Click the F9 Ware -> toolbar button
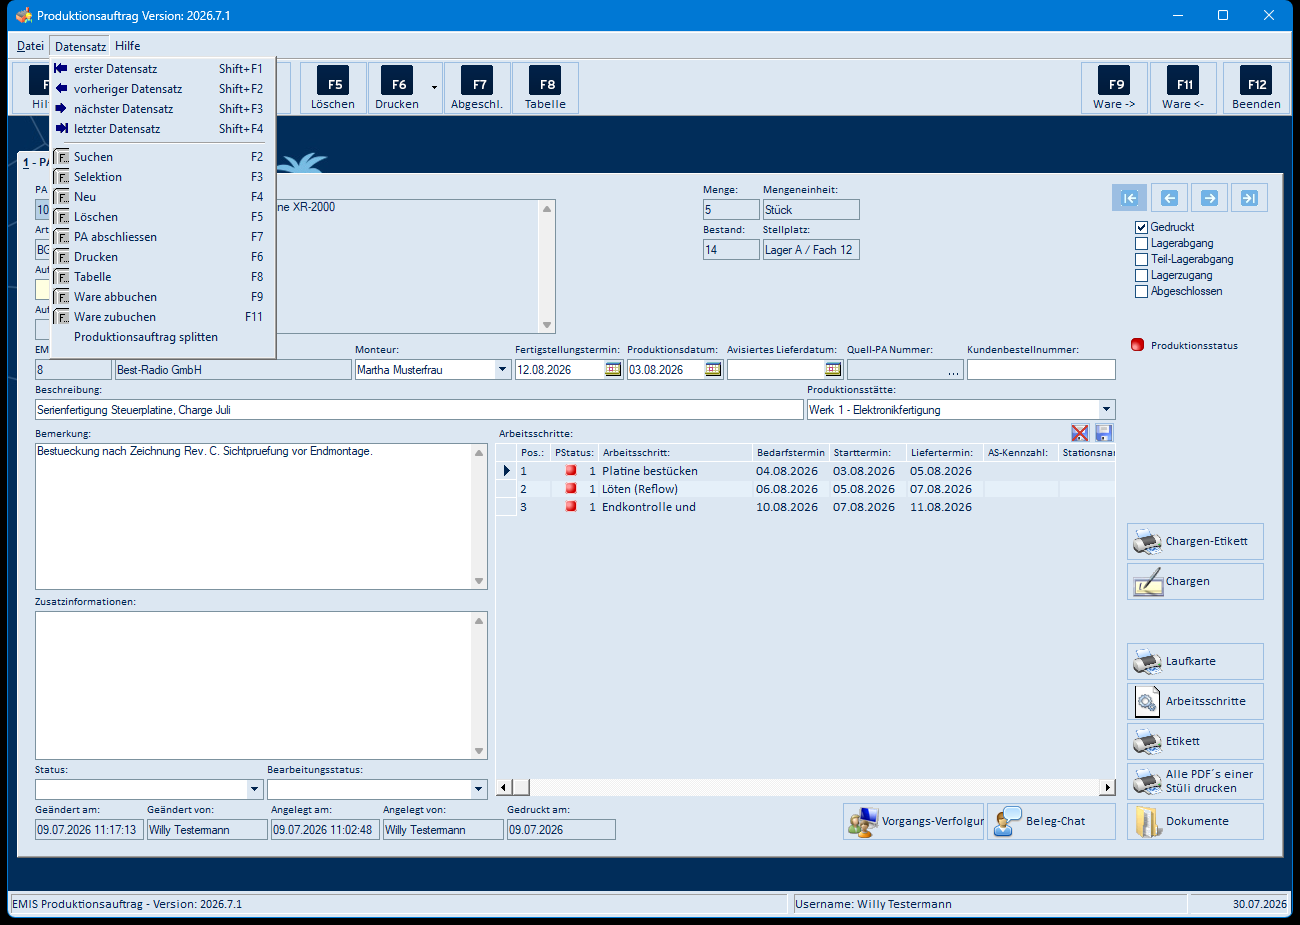1300x925 pixels. click(x=1114, y=88)
